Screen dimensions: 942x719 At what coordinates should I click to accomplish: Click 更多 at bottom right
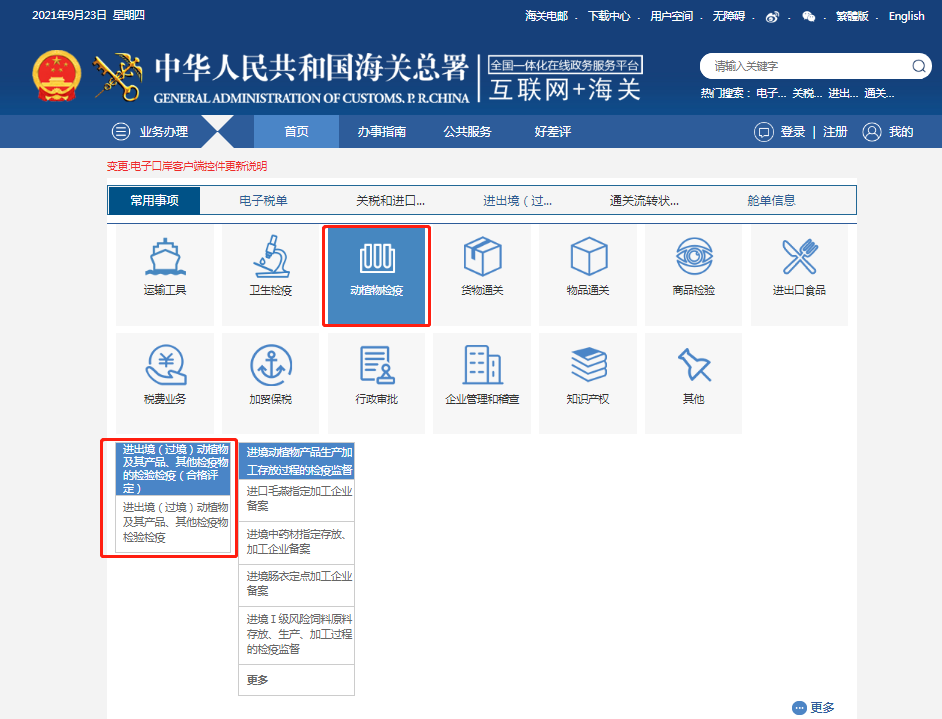point(824,706)
